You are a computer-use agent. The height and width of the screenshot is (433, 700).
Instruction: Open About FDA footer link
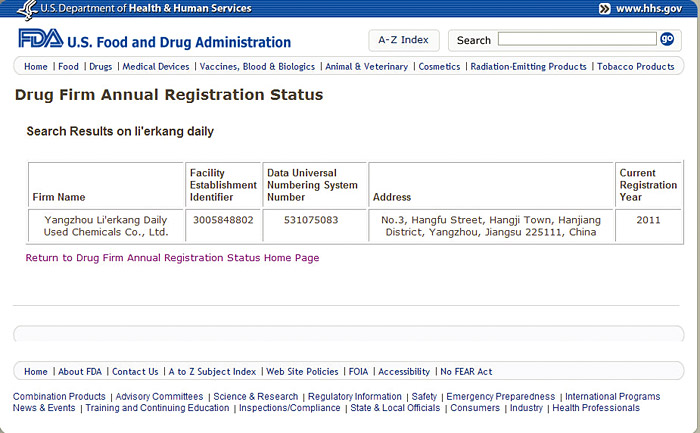coord(80,371)
